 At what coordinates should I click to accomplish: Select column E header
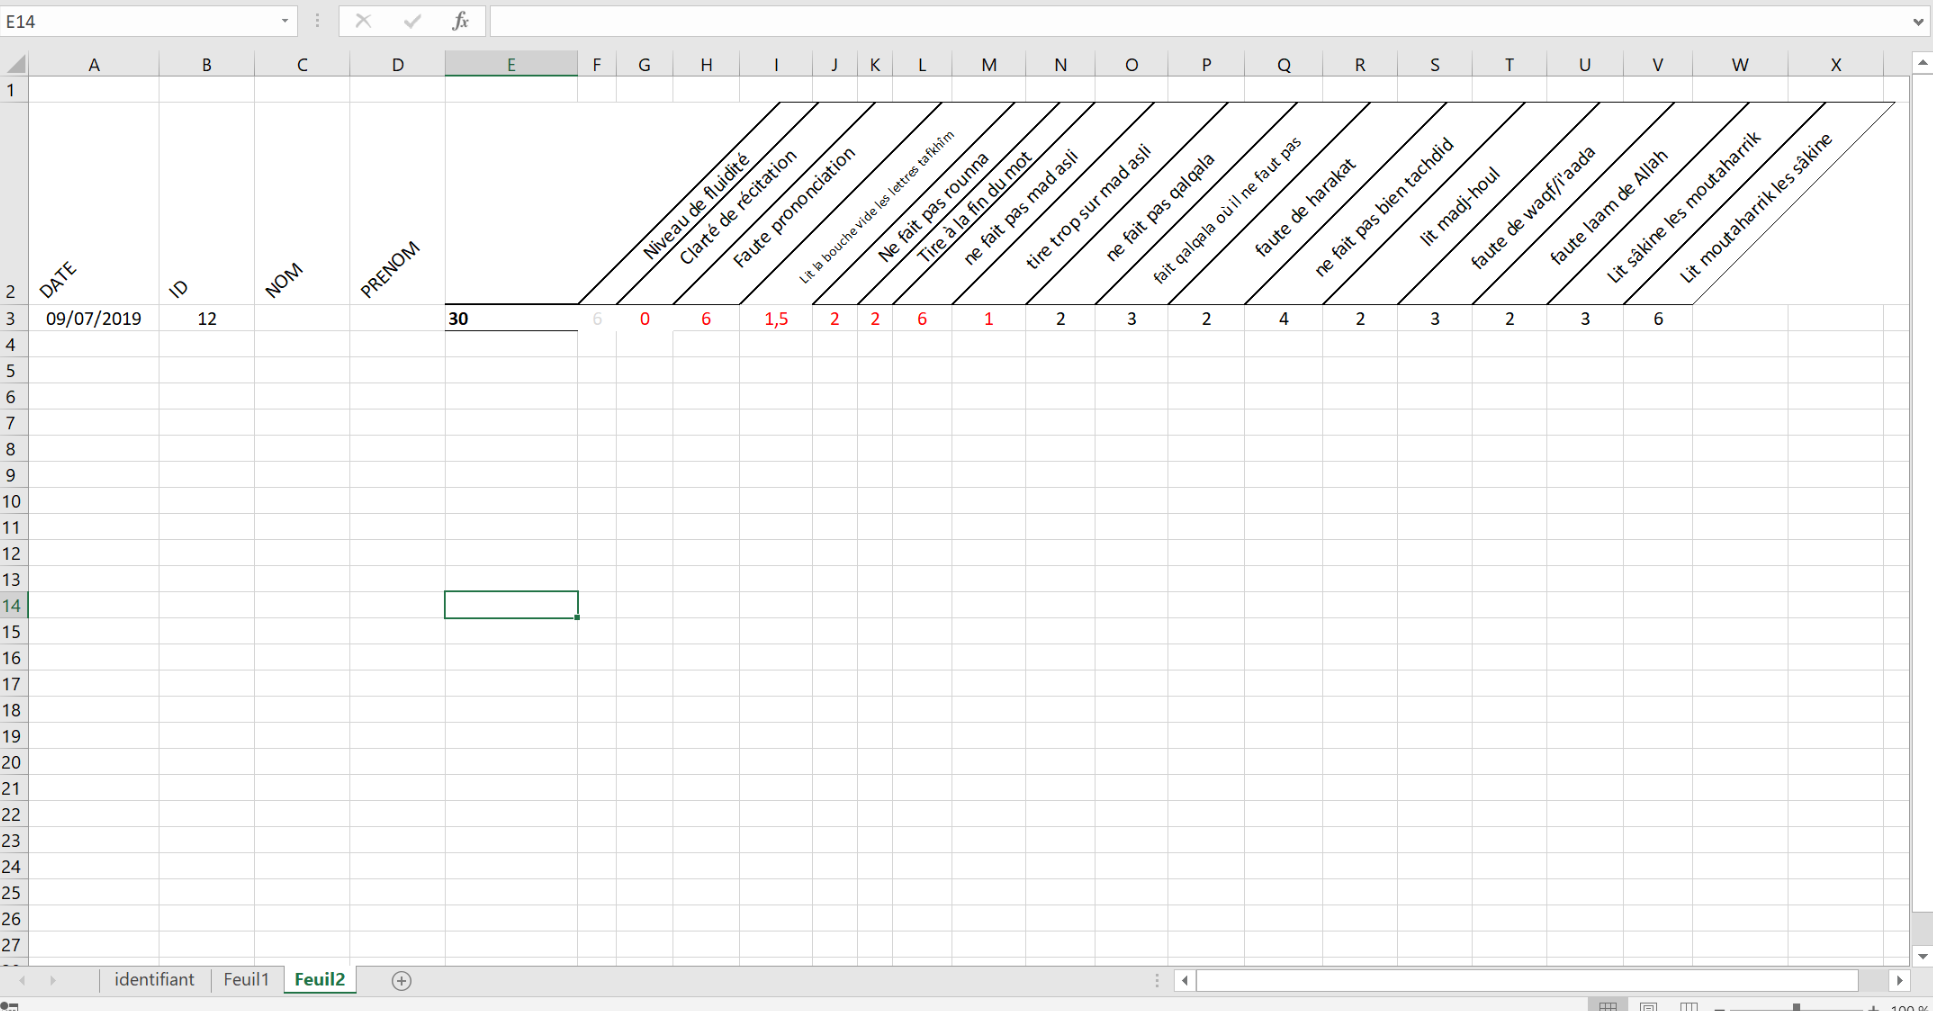pyautogui.click(x=511, y=65)
